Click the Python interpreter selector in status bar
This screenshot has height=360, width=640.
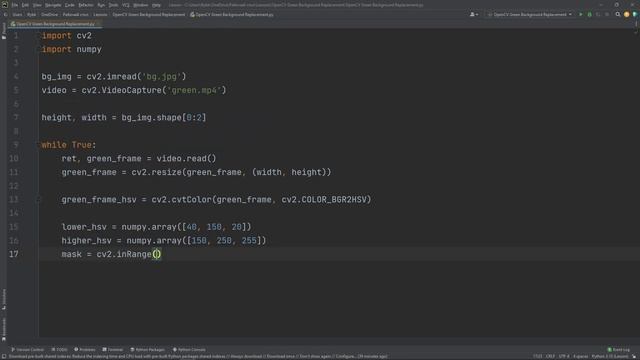tap(610, 357)
